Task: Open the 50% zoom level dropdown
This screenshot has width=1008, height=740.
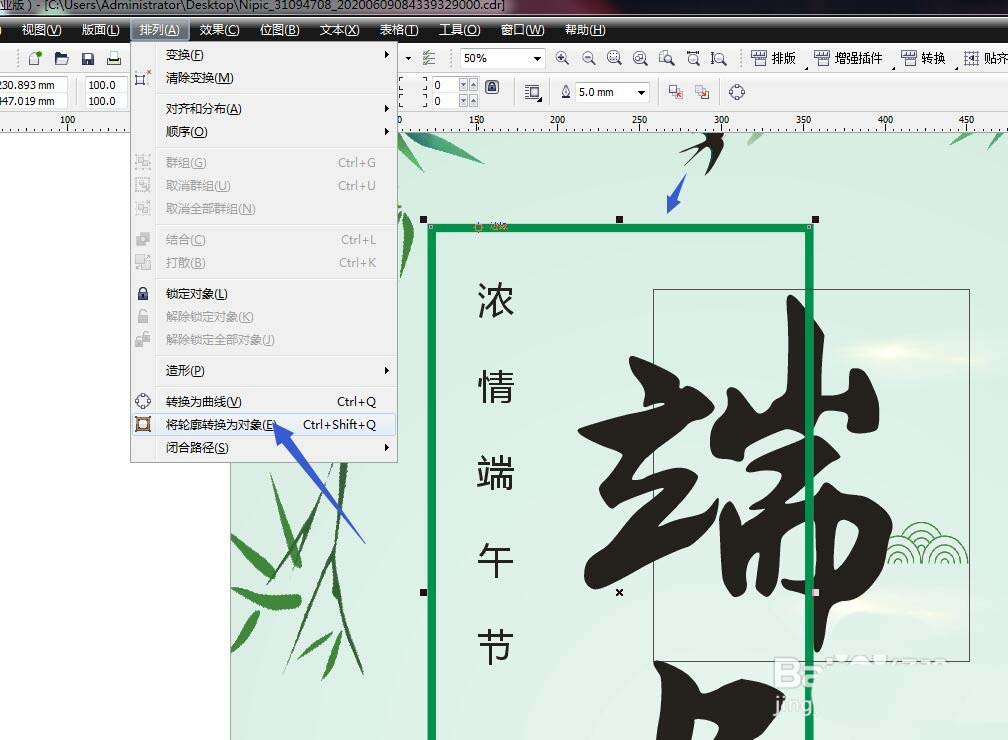Action: [x=536, y=58]
